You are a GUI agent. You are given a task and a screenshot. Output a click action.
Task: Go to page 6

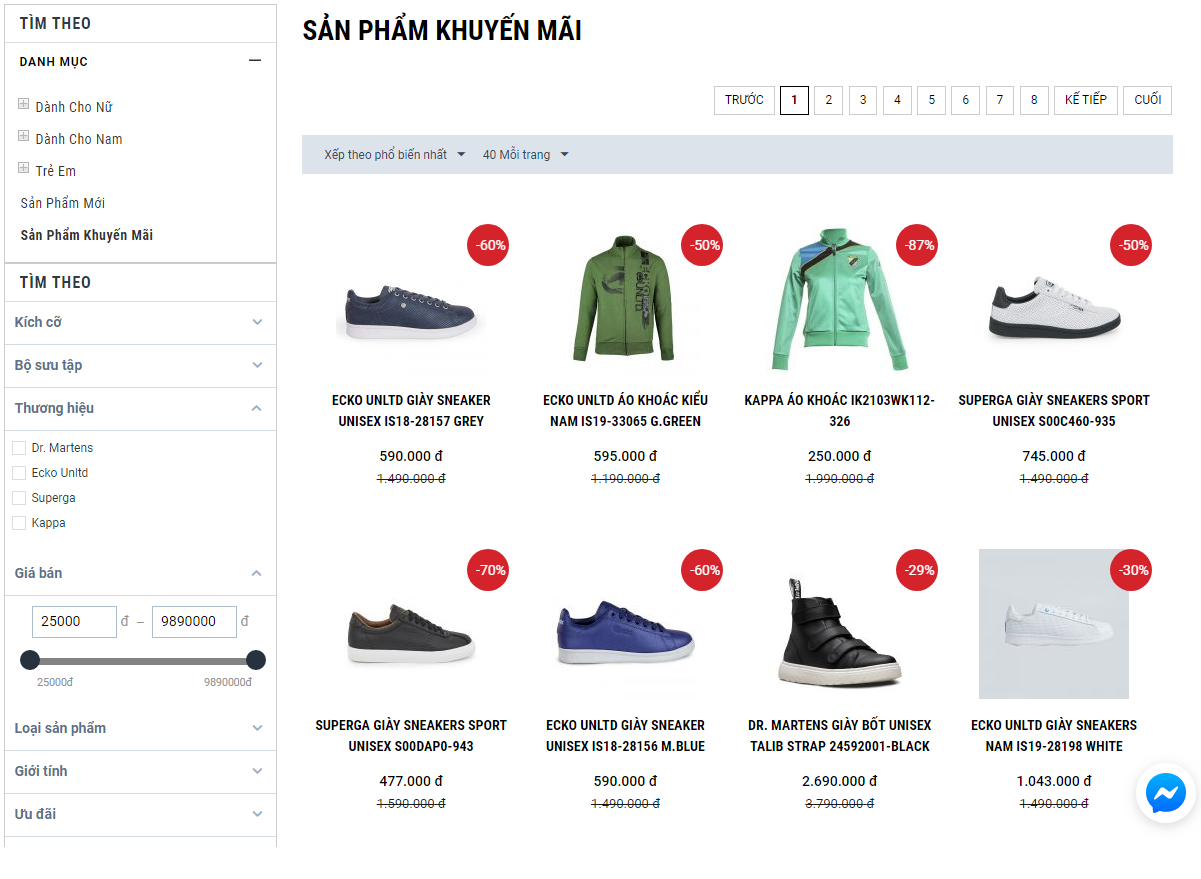click(965, 100)
